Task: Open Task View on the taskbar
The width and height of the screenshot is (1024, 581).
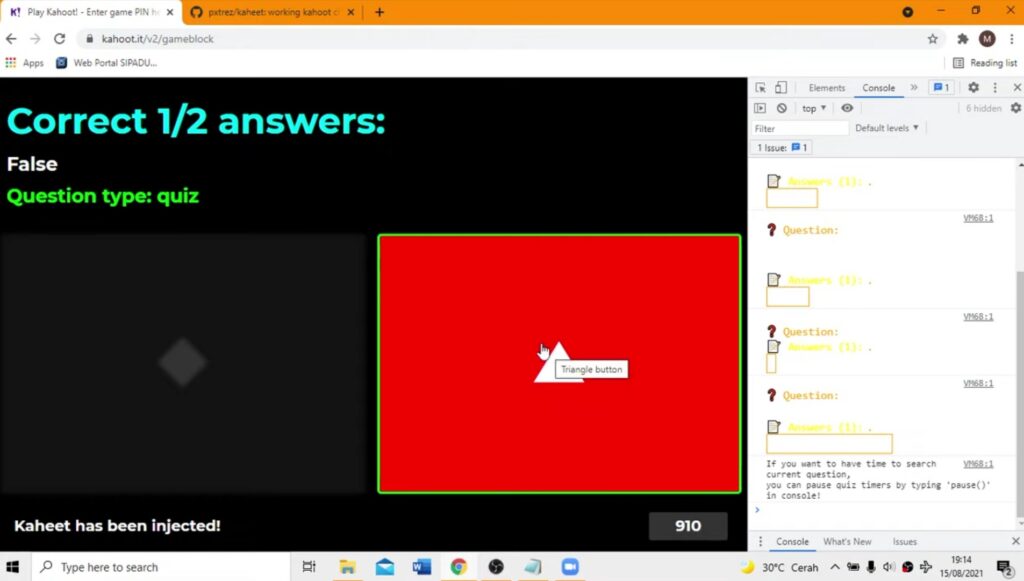Action: (309, 567)
